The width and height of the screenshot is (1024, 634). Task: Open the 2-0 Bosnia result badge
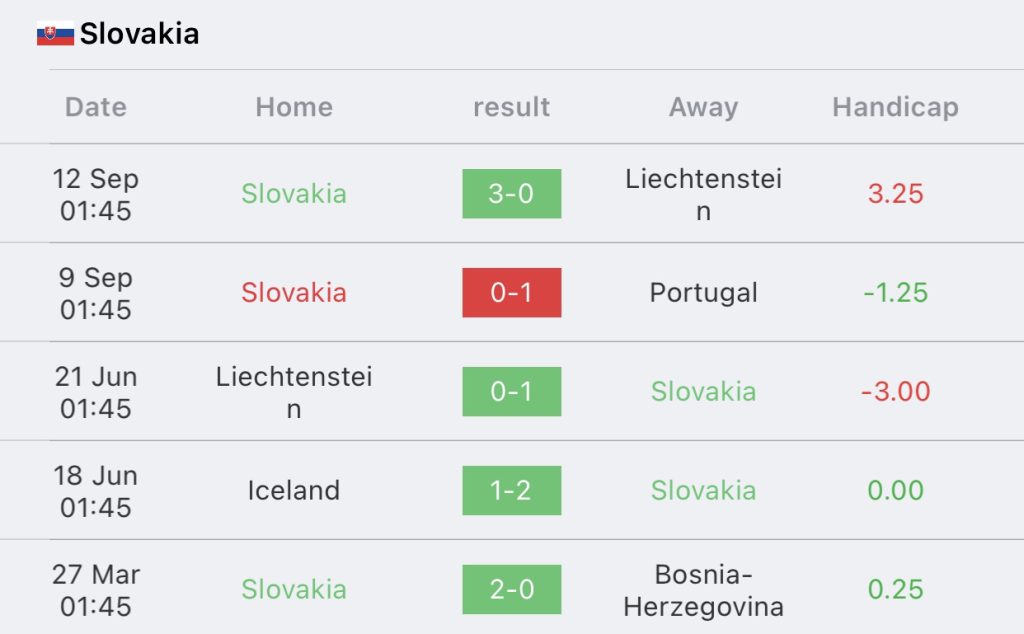(511, 589)
